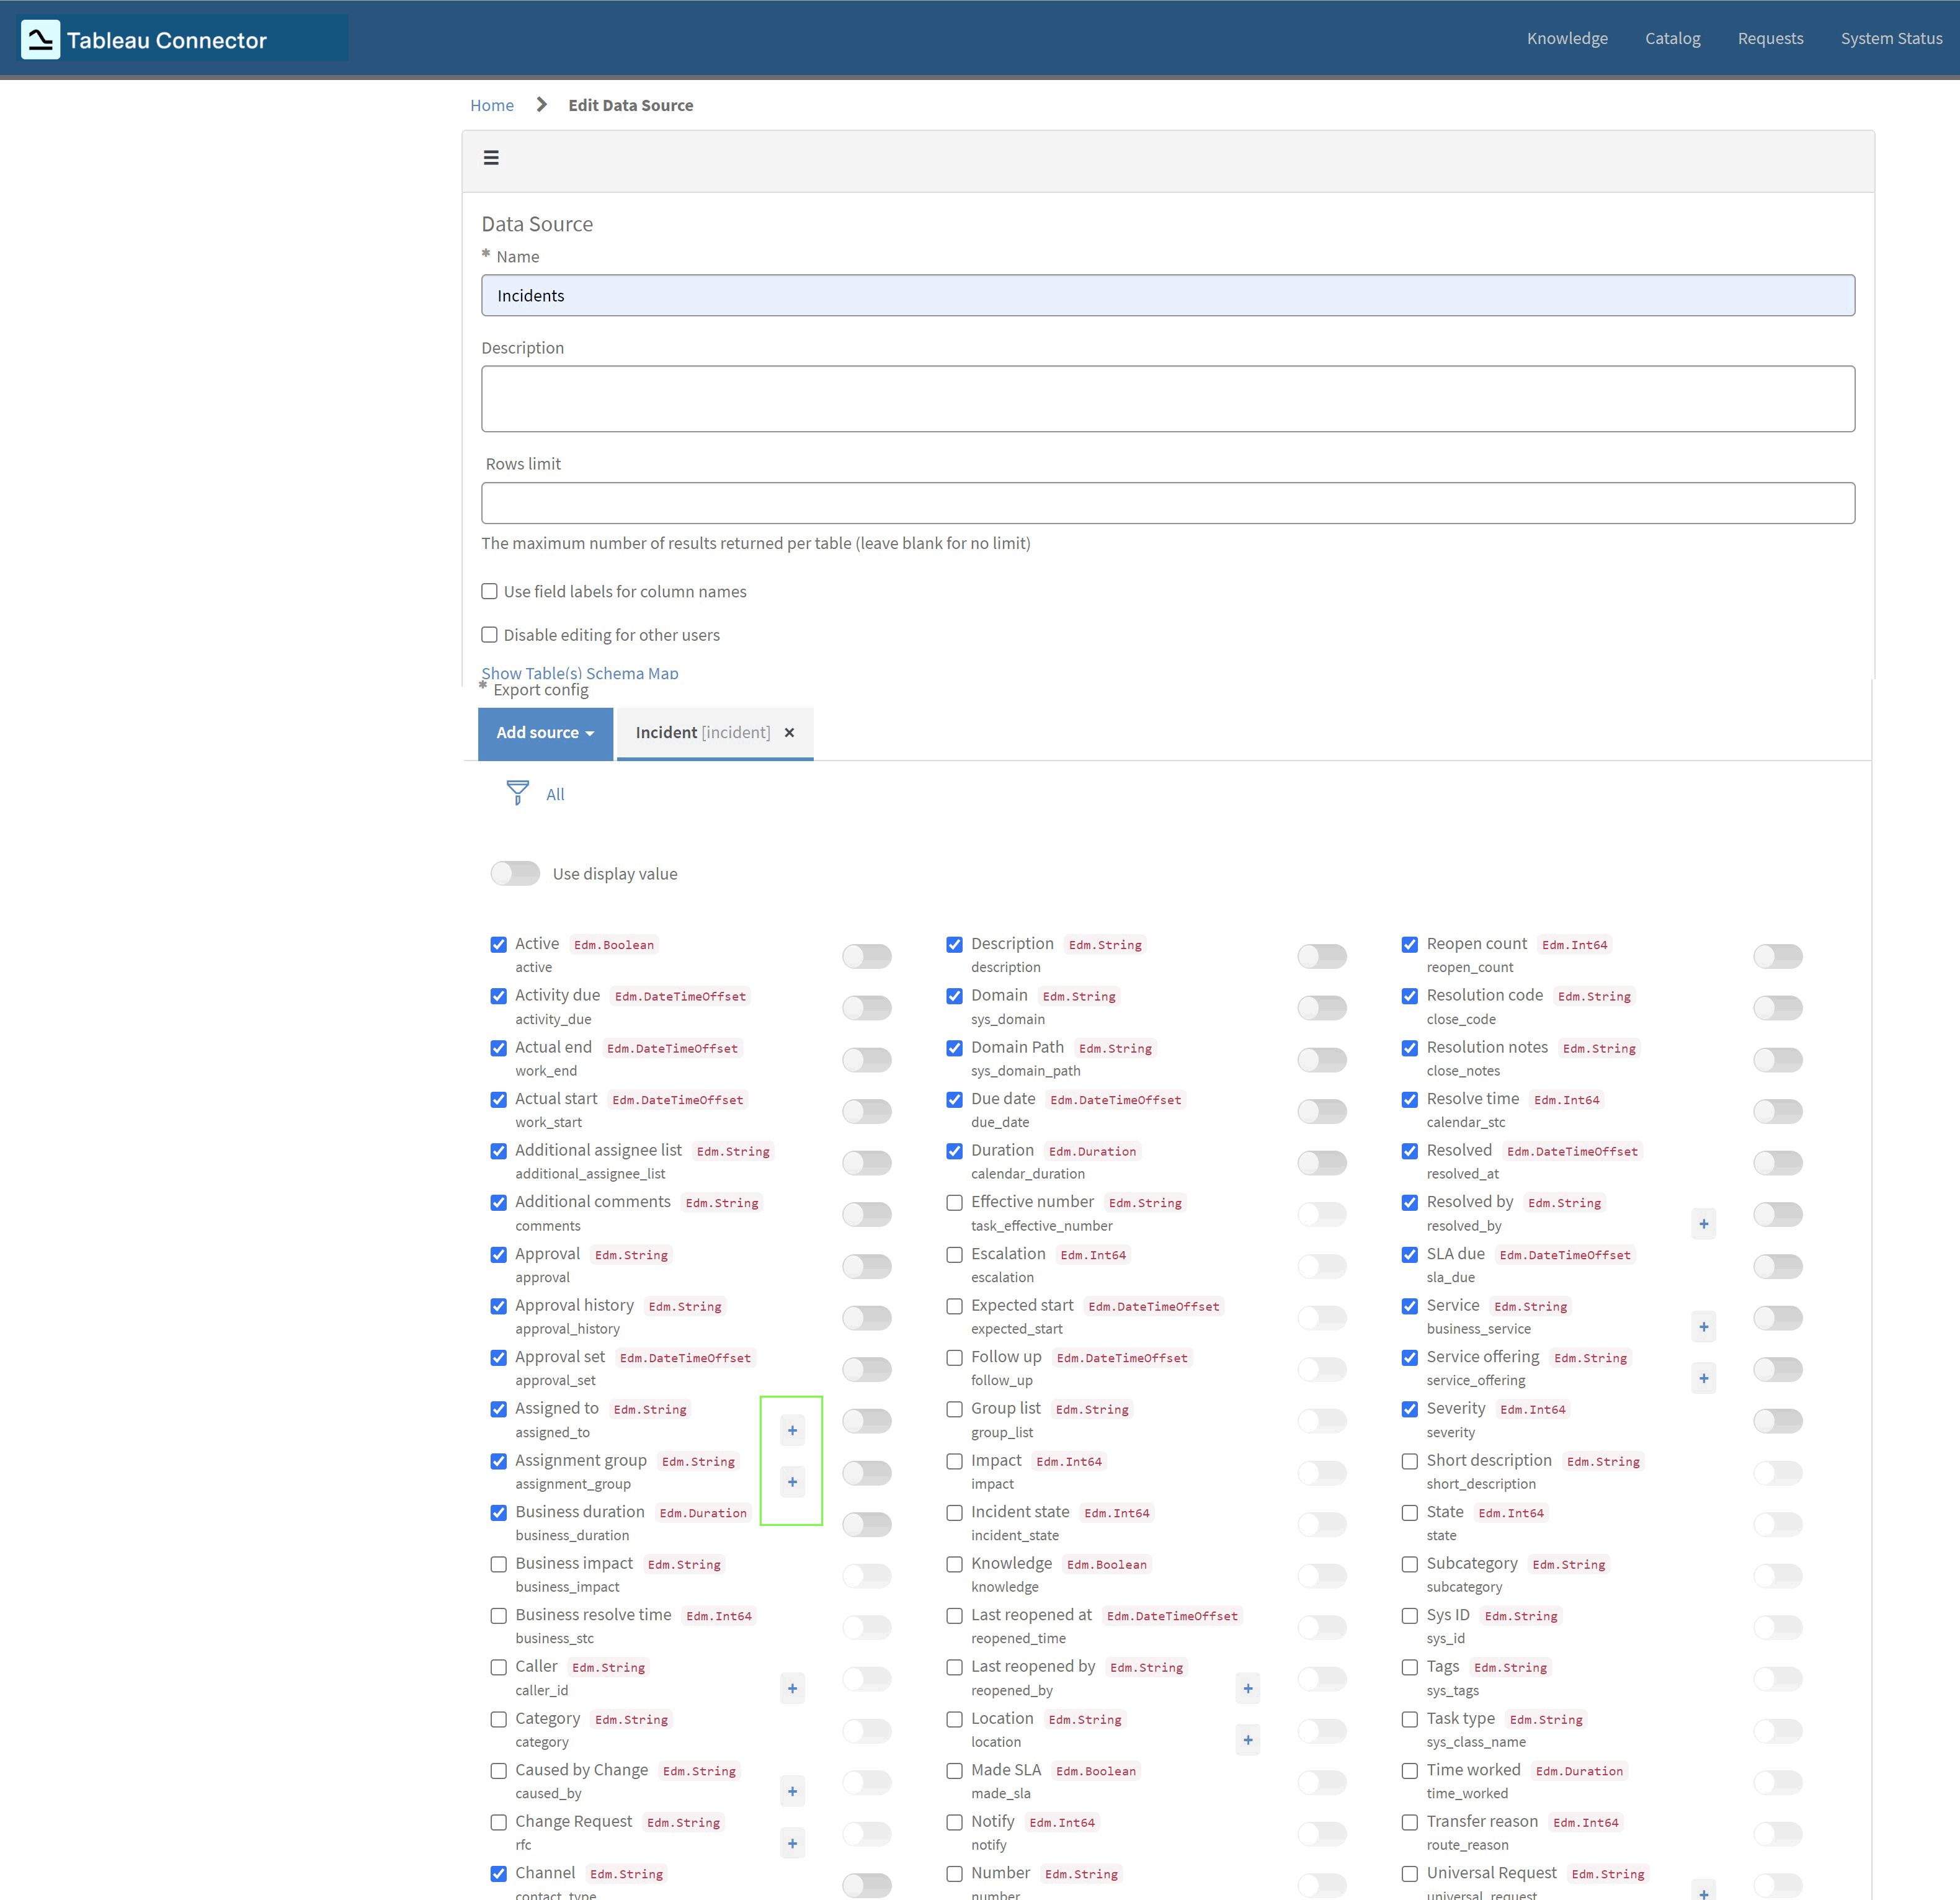The height and width of the screenshot is (1900, 1960).
Task: Open the Catalog menu item
Action: click(1673, 38)
